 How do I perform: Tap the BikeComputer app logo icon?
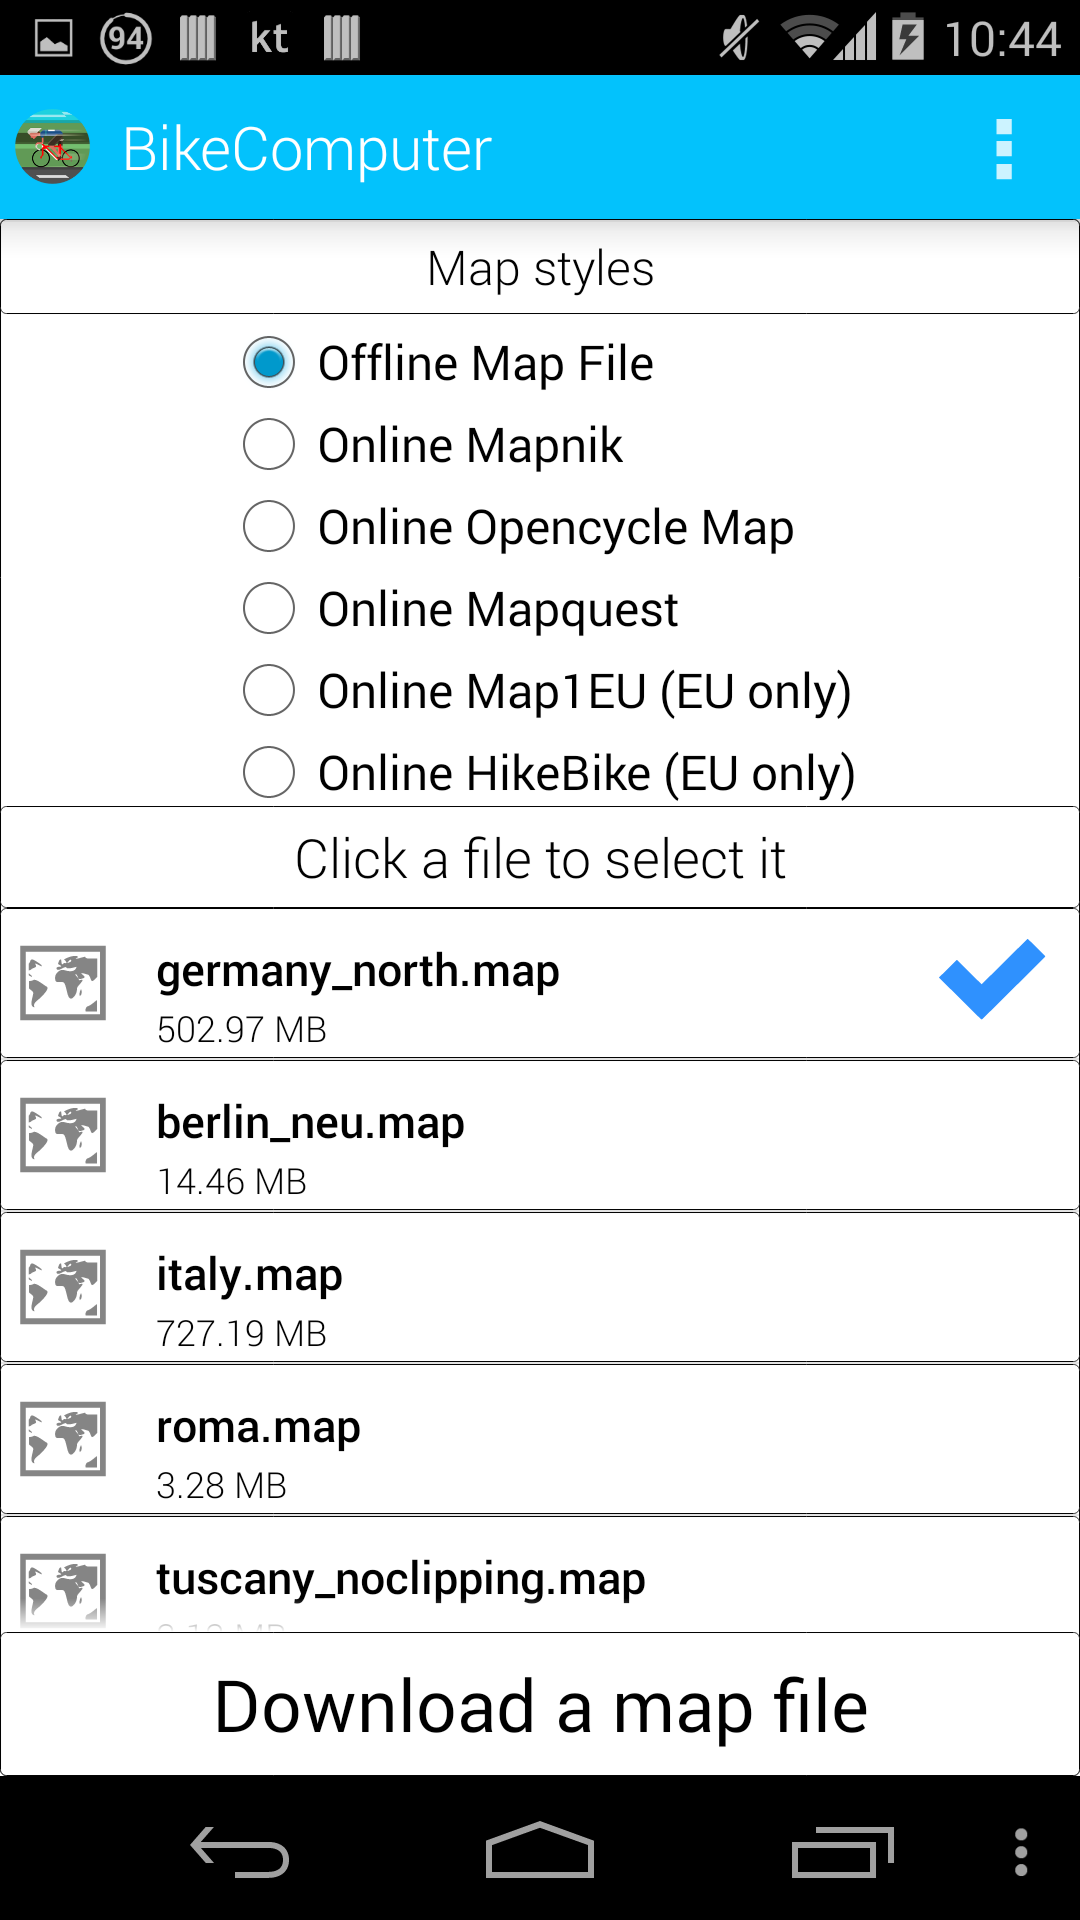53,147
